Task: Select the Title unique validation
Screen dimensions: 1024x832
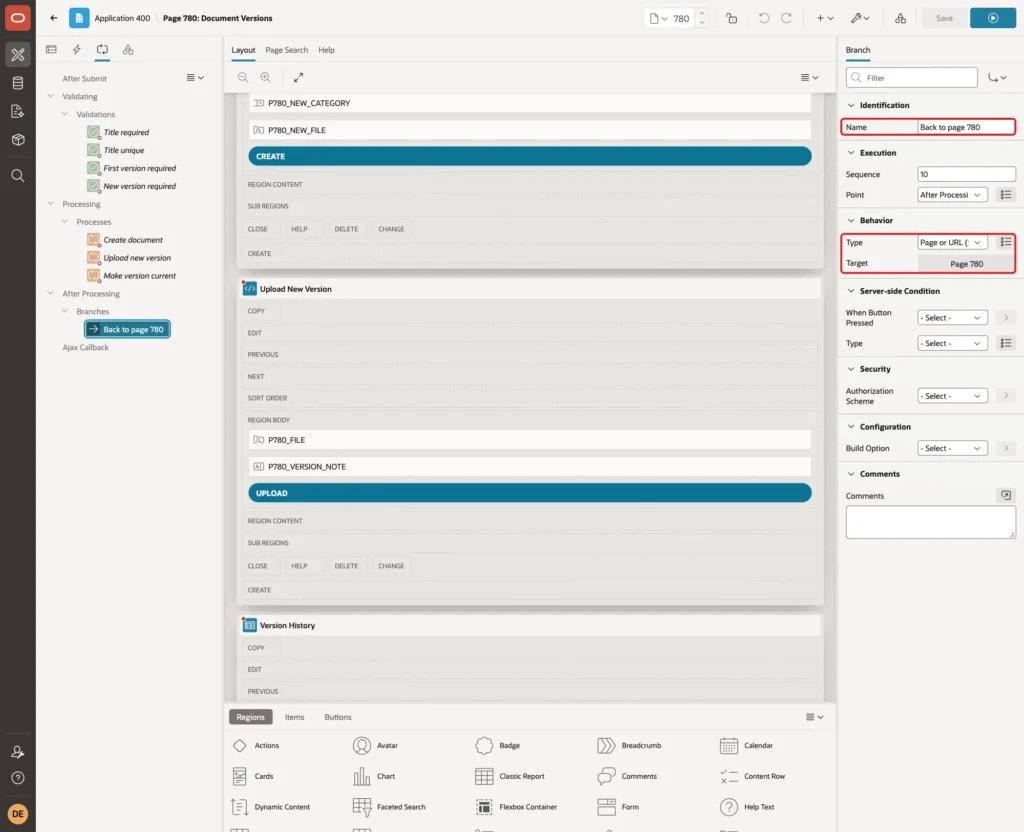Action: click(124, 150)
